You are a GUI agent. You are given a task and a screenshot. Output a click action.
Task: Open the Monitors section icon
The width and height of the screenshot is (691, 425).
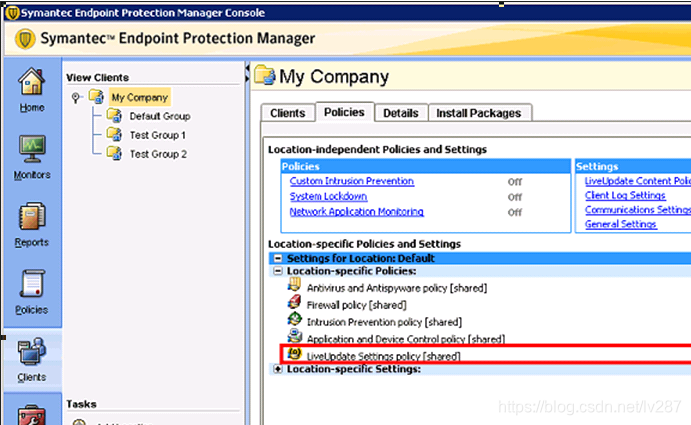click(x=32, y=149)
